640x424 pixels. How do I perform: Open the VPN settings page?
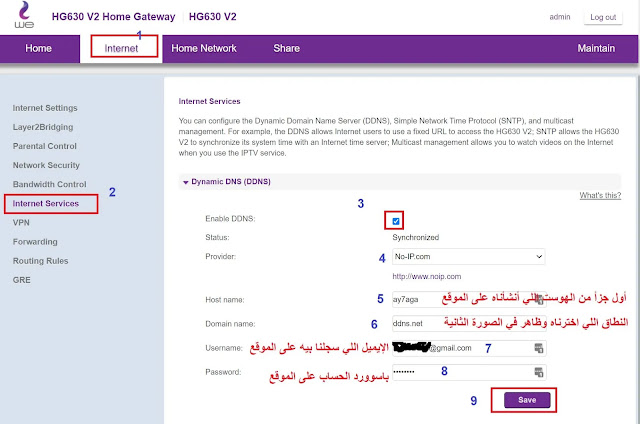21,222
